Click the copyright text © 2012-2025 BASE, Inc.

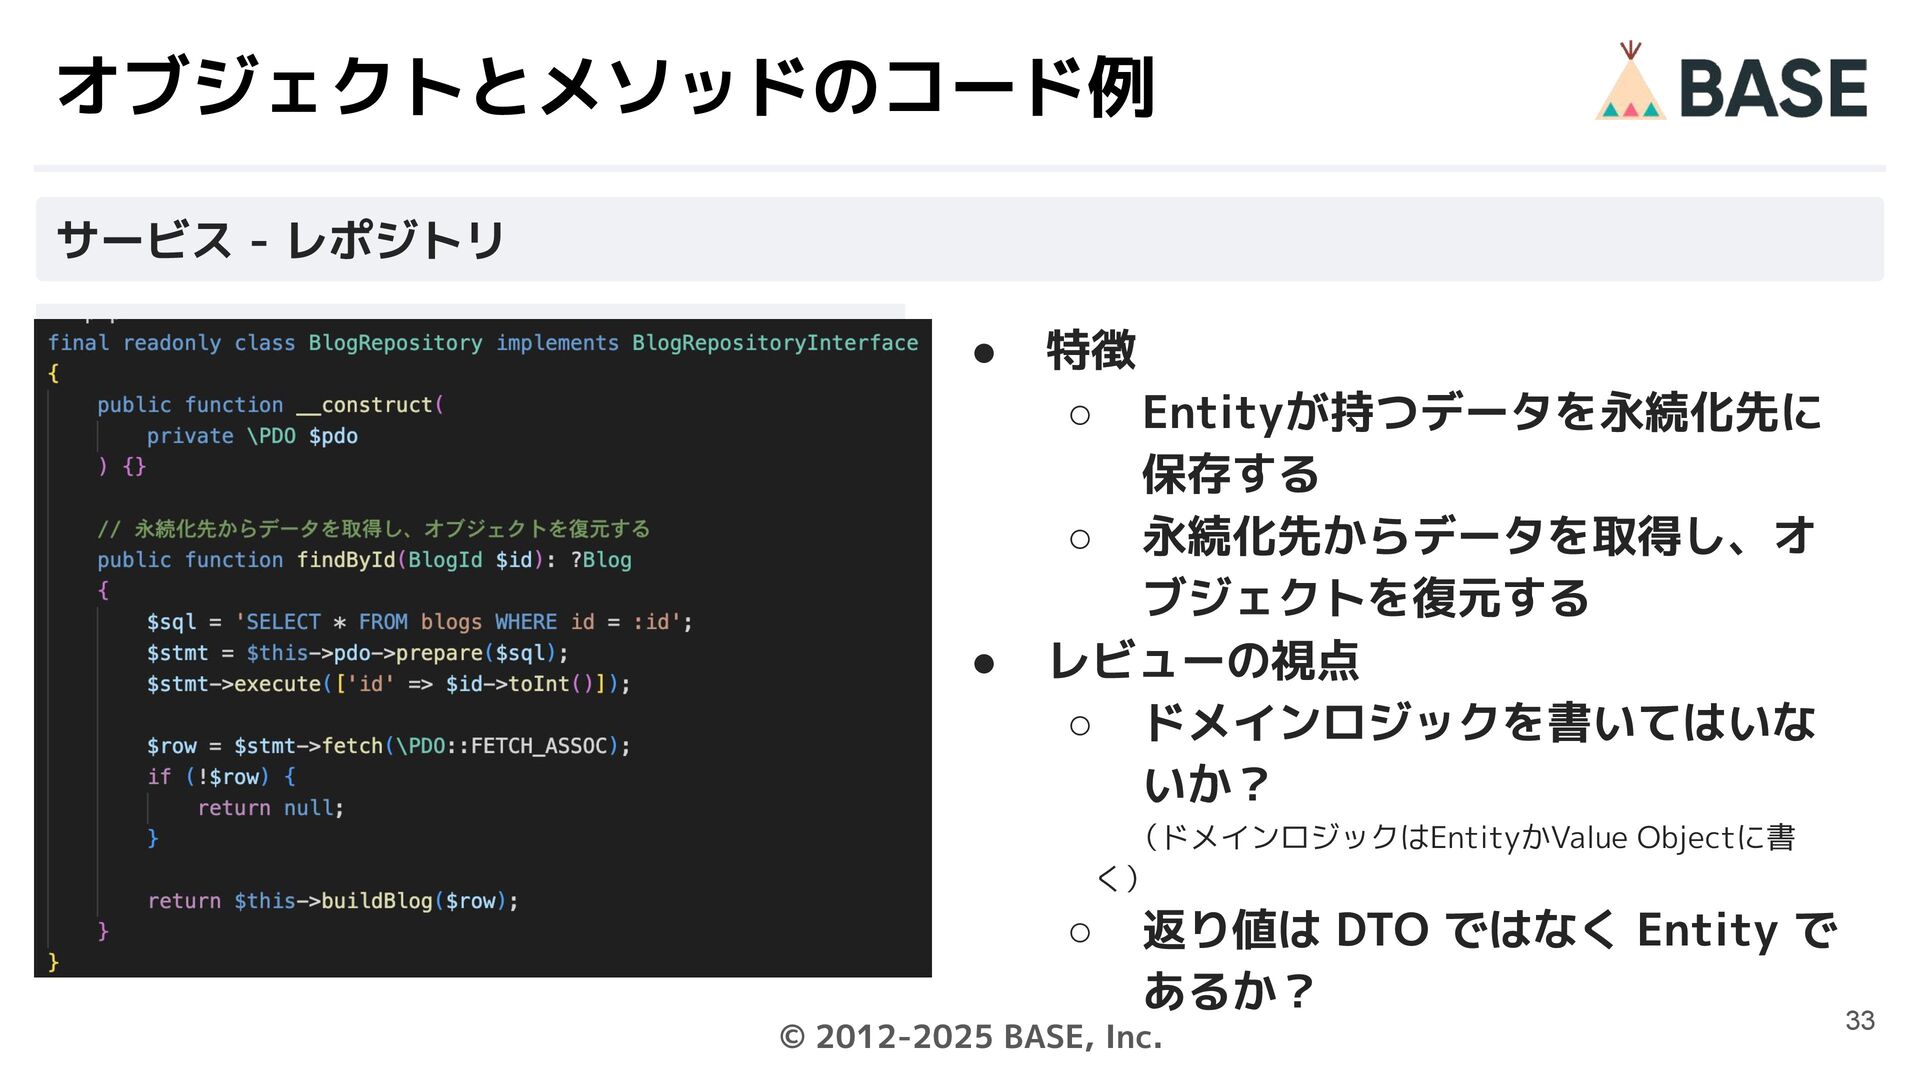[x=970, y=1037]
